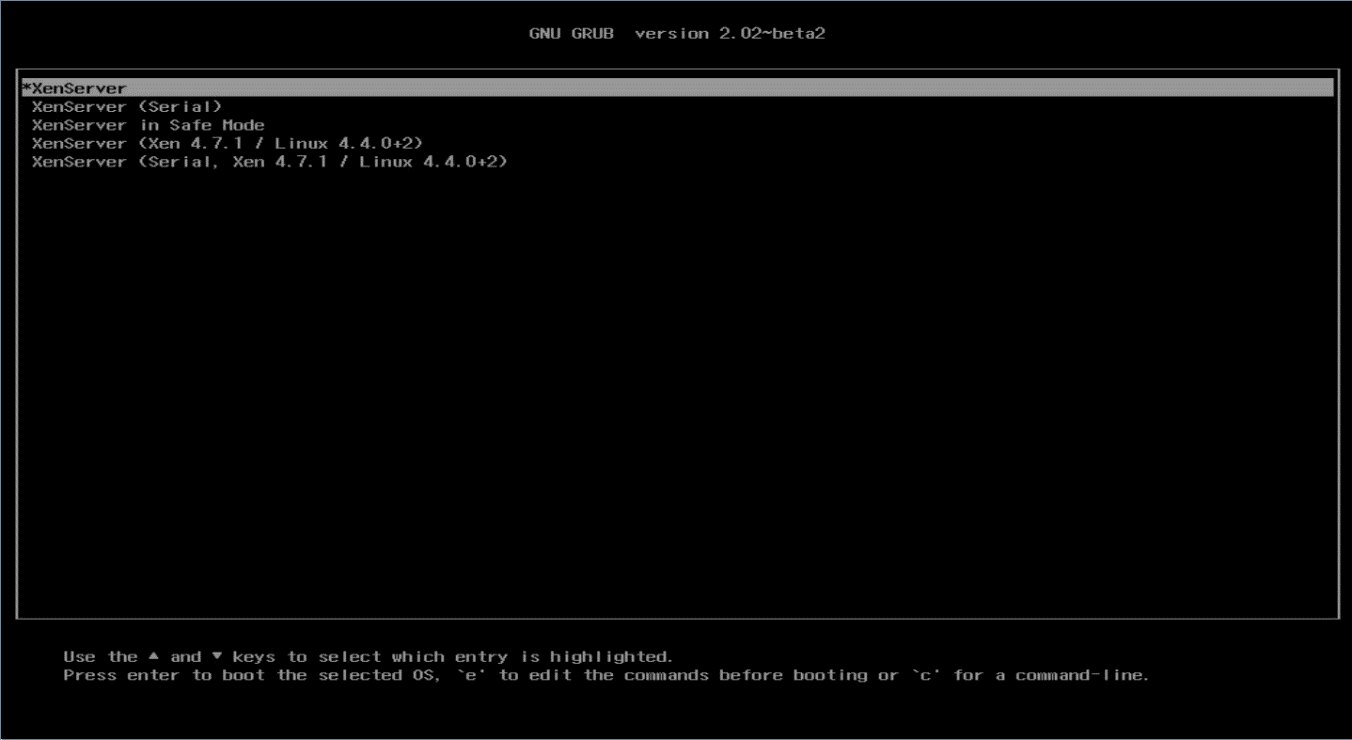Select the highlighted XenServer boot entry
This screenshot has width=1352, height=740.
point(677,88)
